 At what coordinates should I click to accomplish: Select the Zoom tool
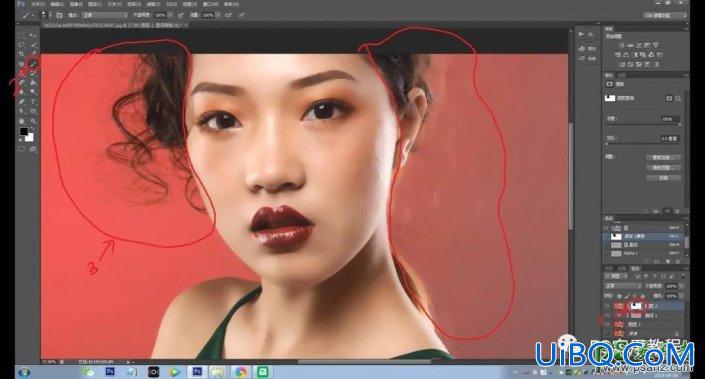point(33,120)
